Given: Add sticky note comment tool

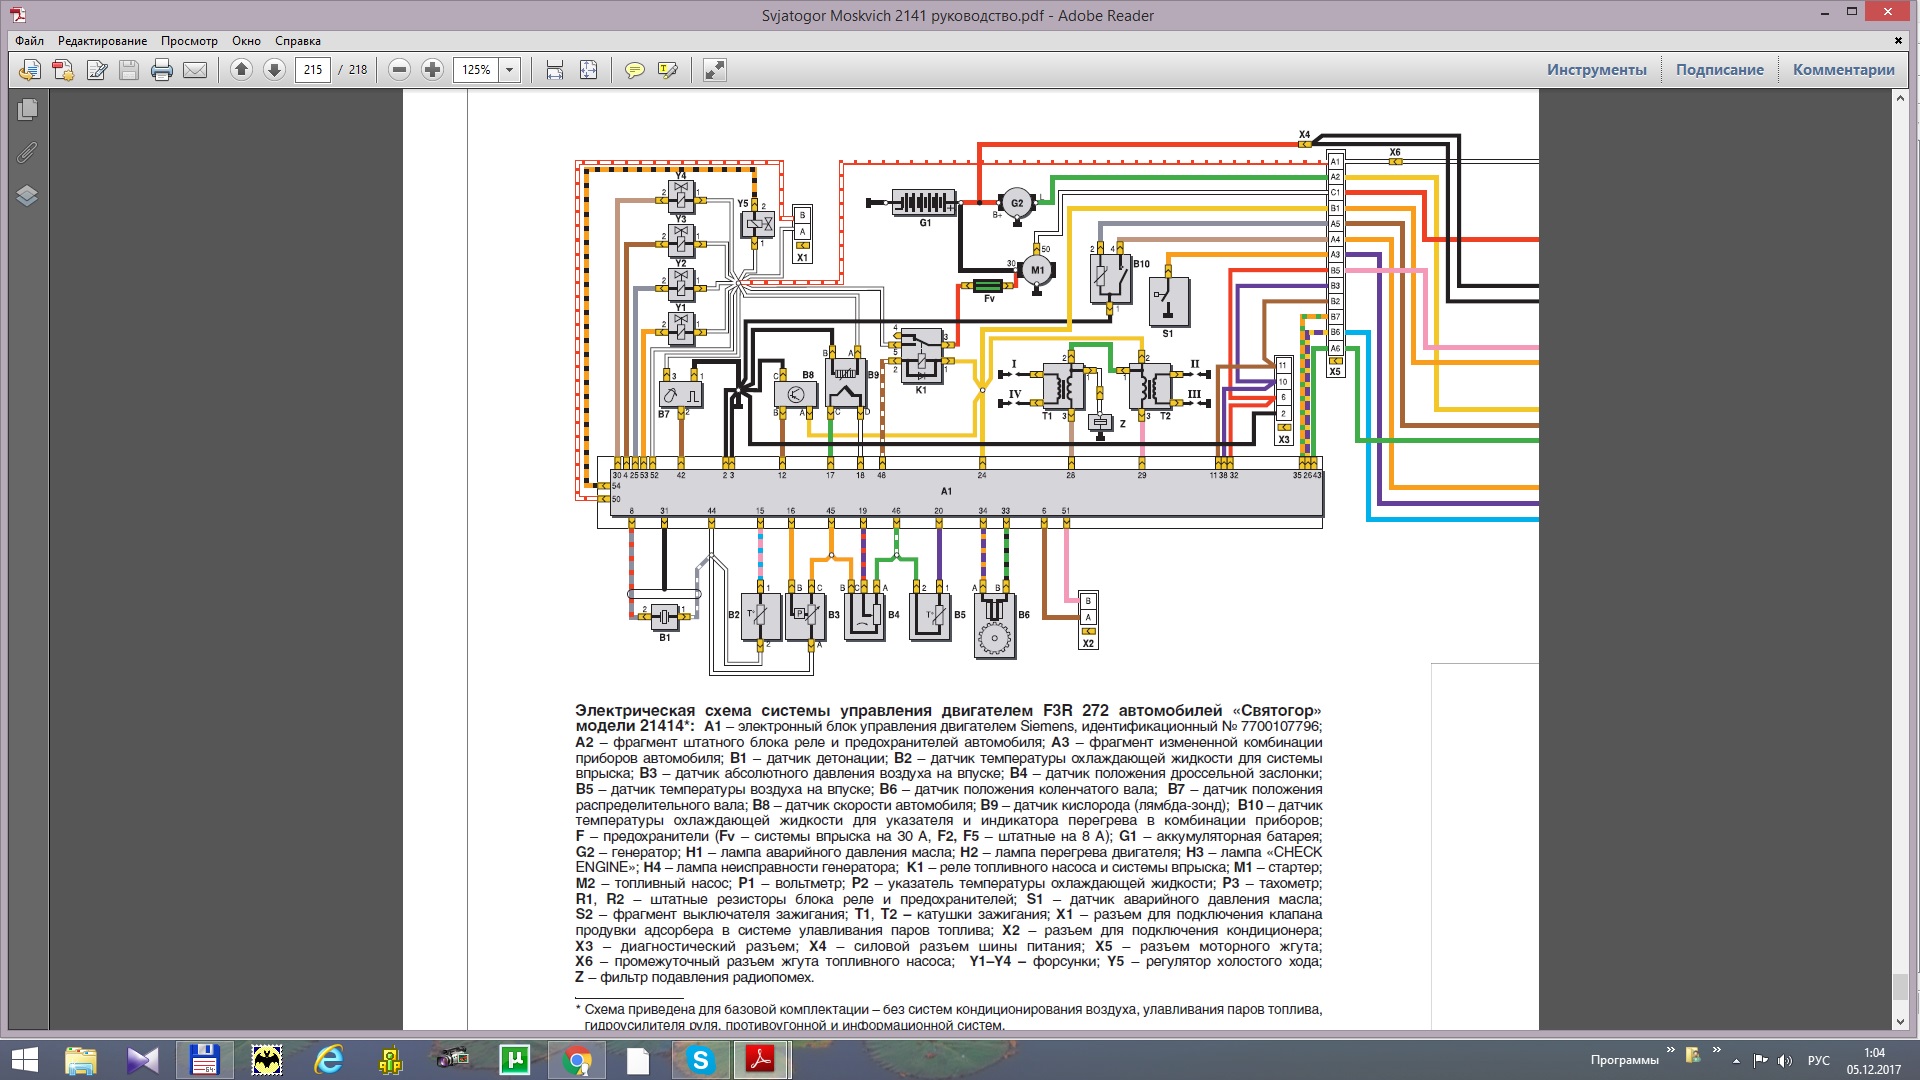Looking at the screenshot, I should coord(634,70).
